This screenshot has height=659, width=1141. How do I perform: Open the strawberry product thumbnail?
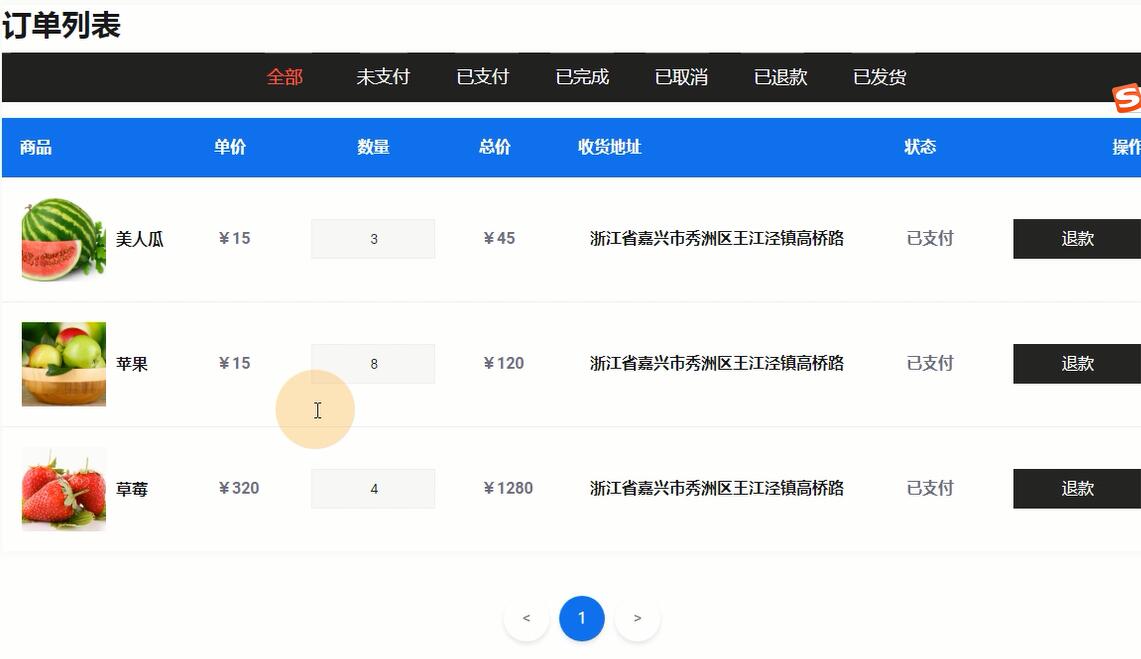tap(64, 490)
